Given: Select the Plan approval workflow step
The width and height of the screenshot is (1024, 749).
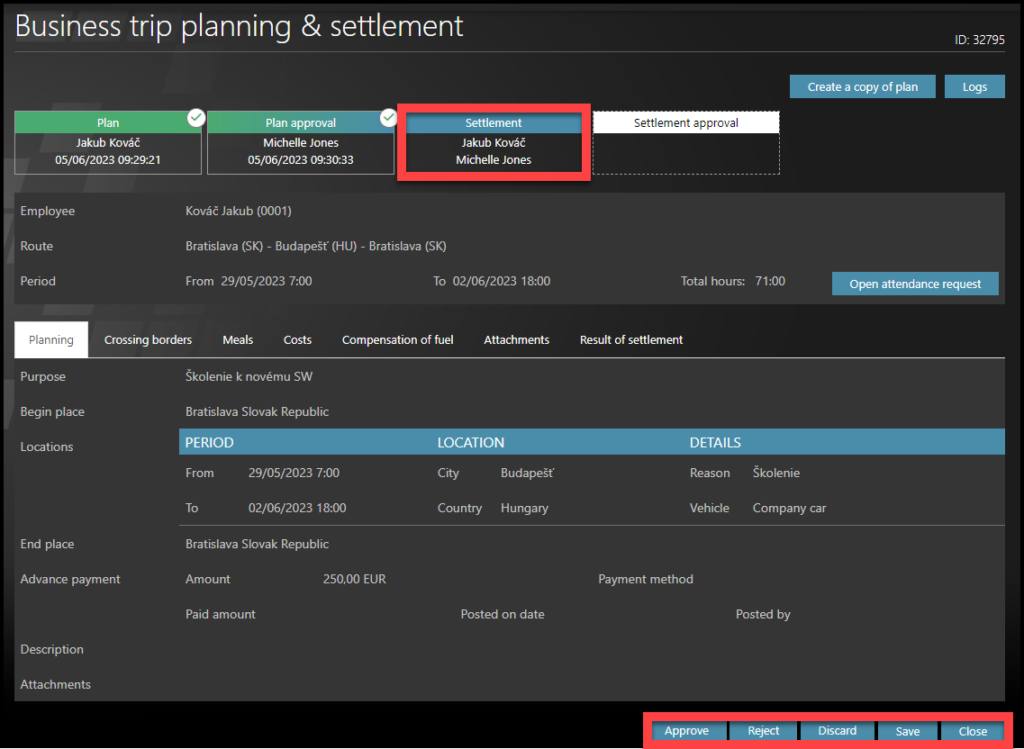Looking at the screenshot, I should click(300, 143).
